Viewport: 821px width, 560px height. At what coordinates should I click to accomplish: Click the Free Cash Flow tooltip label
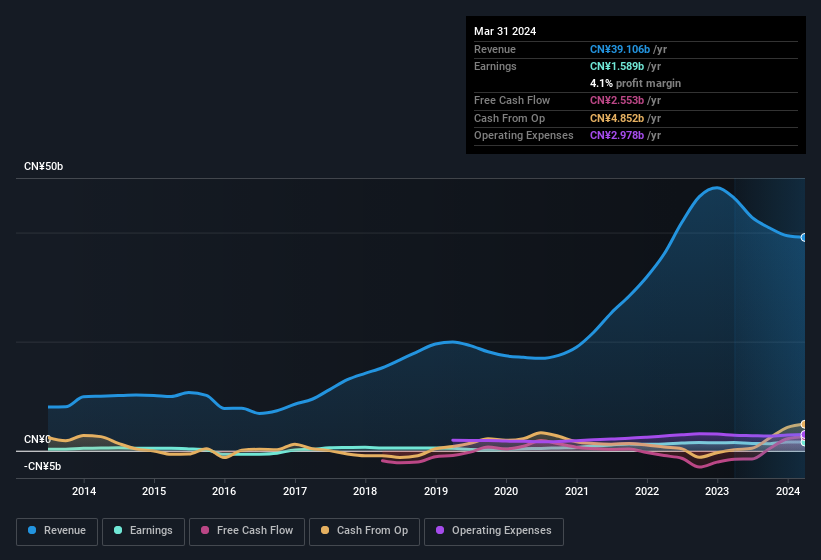(x=512, y=100)
